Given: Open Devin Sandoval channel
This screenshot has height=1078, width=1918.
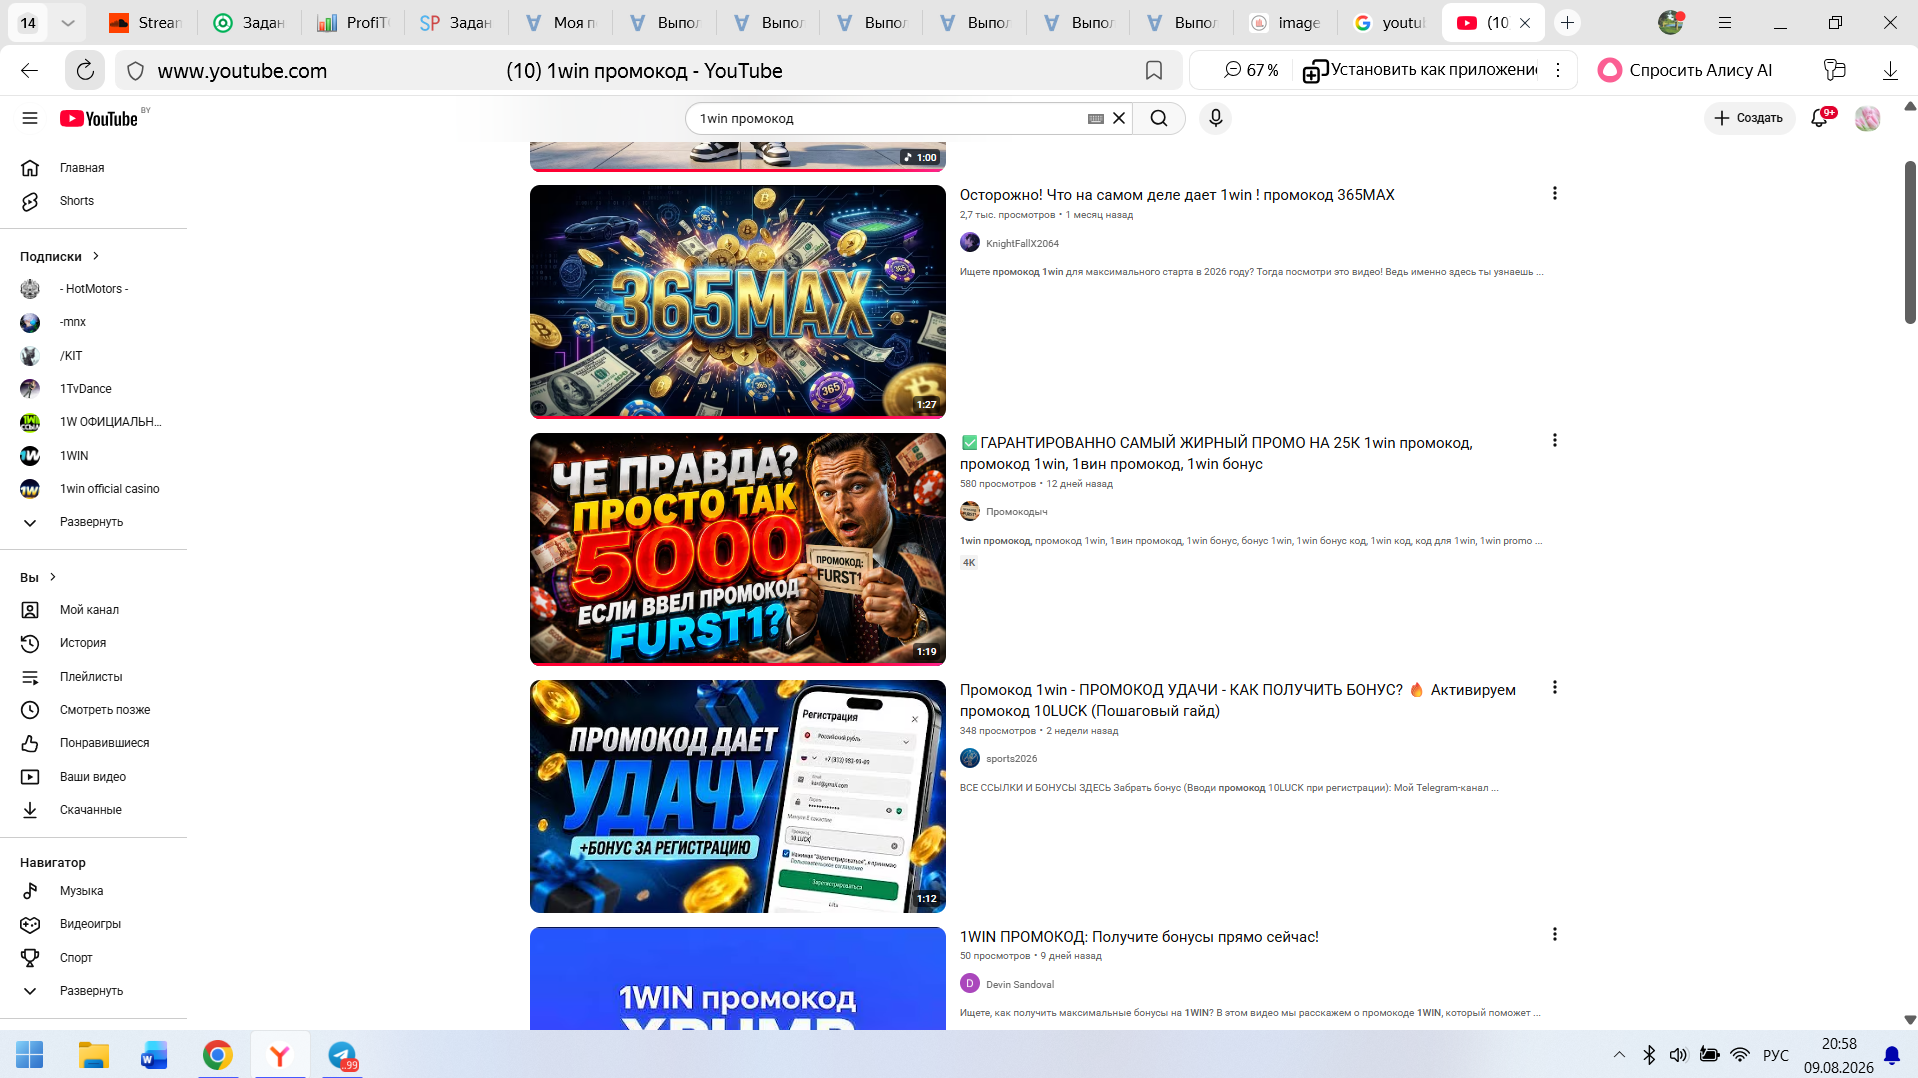Looking at the screenshot, I should pos(1020,984).
